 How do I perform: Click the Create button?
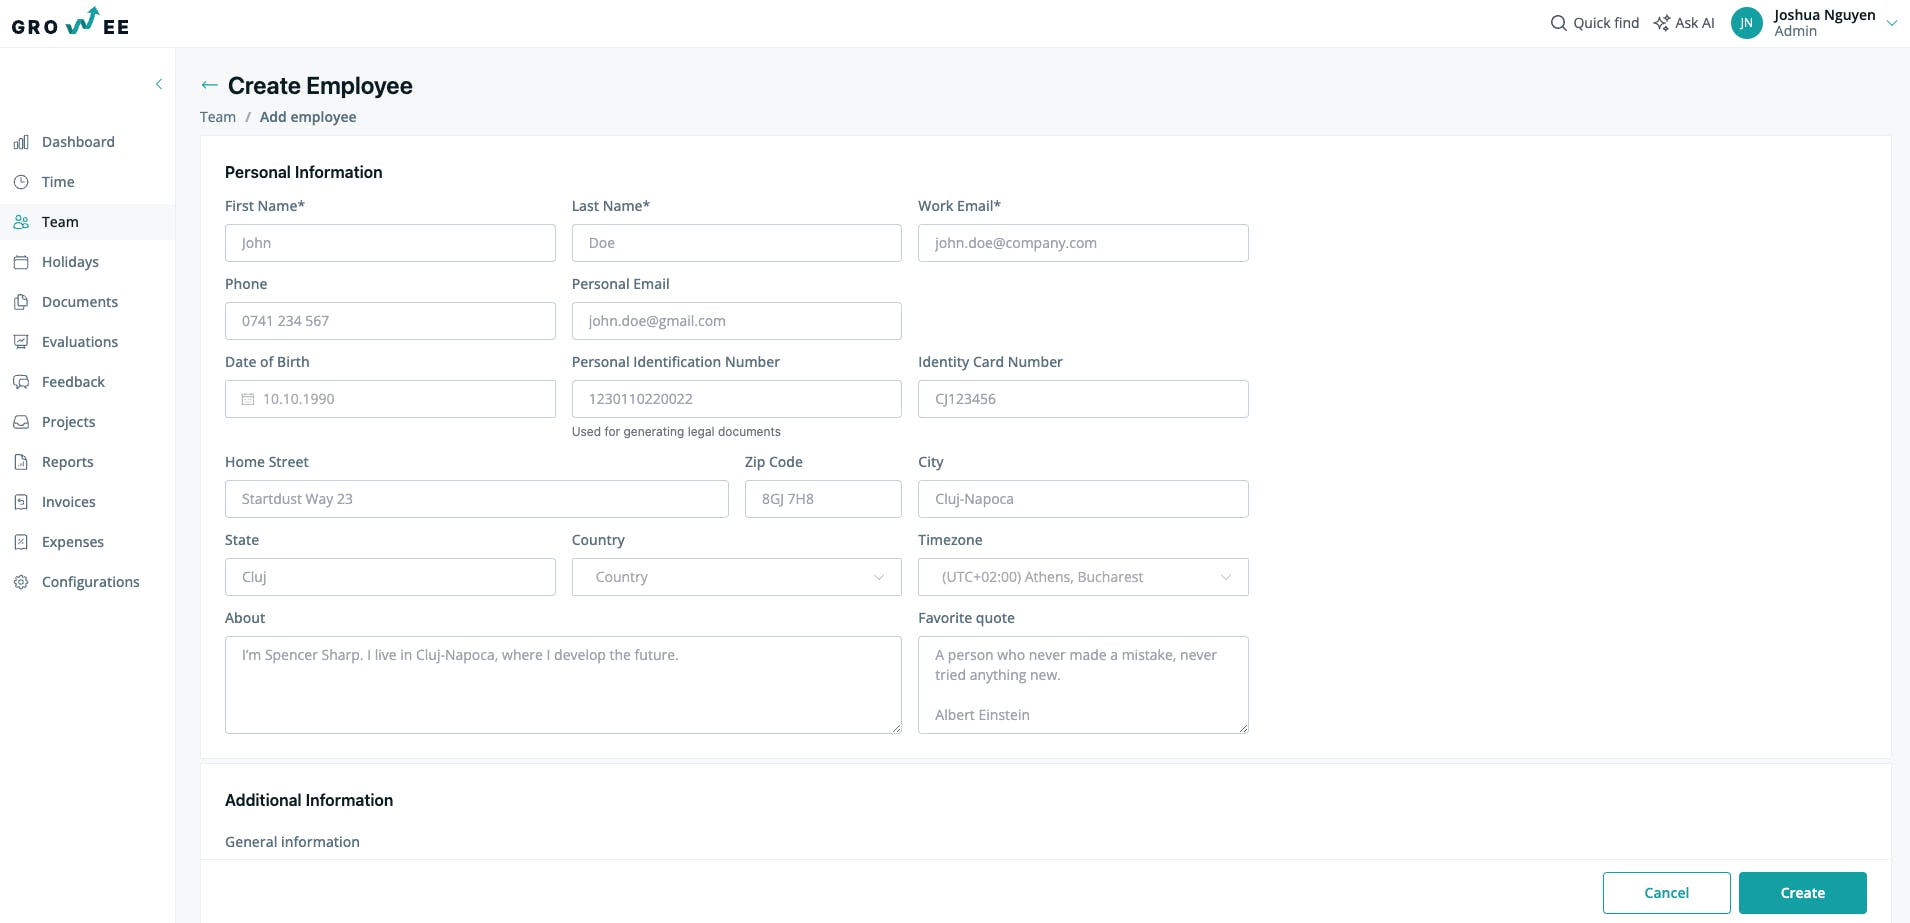pyautogui.click(x=1802, y=893)
